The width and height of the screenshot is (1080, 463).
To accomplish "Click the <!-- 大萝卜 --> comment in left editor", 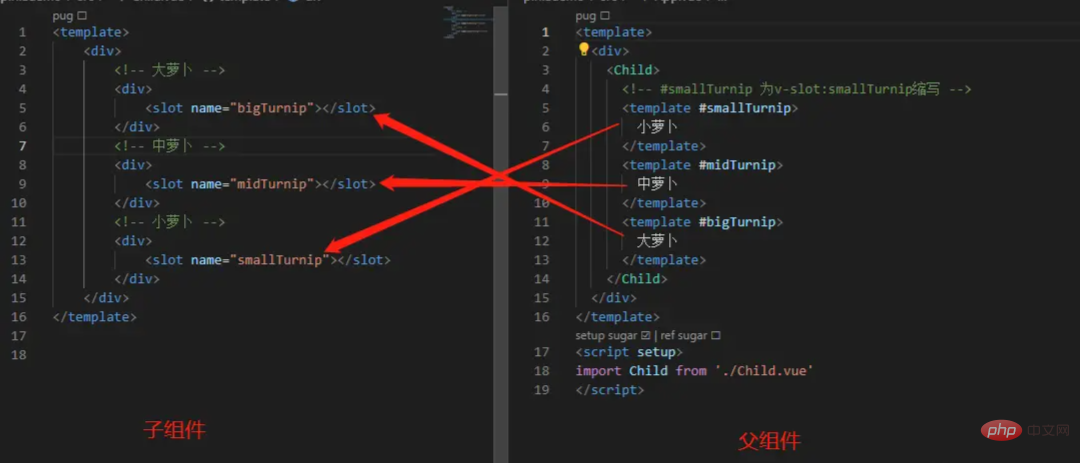I will tap(170, 70).
